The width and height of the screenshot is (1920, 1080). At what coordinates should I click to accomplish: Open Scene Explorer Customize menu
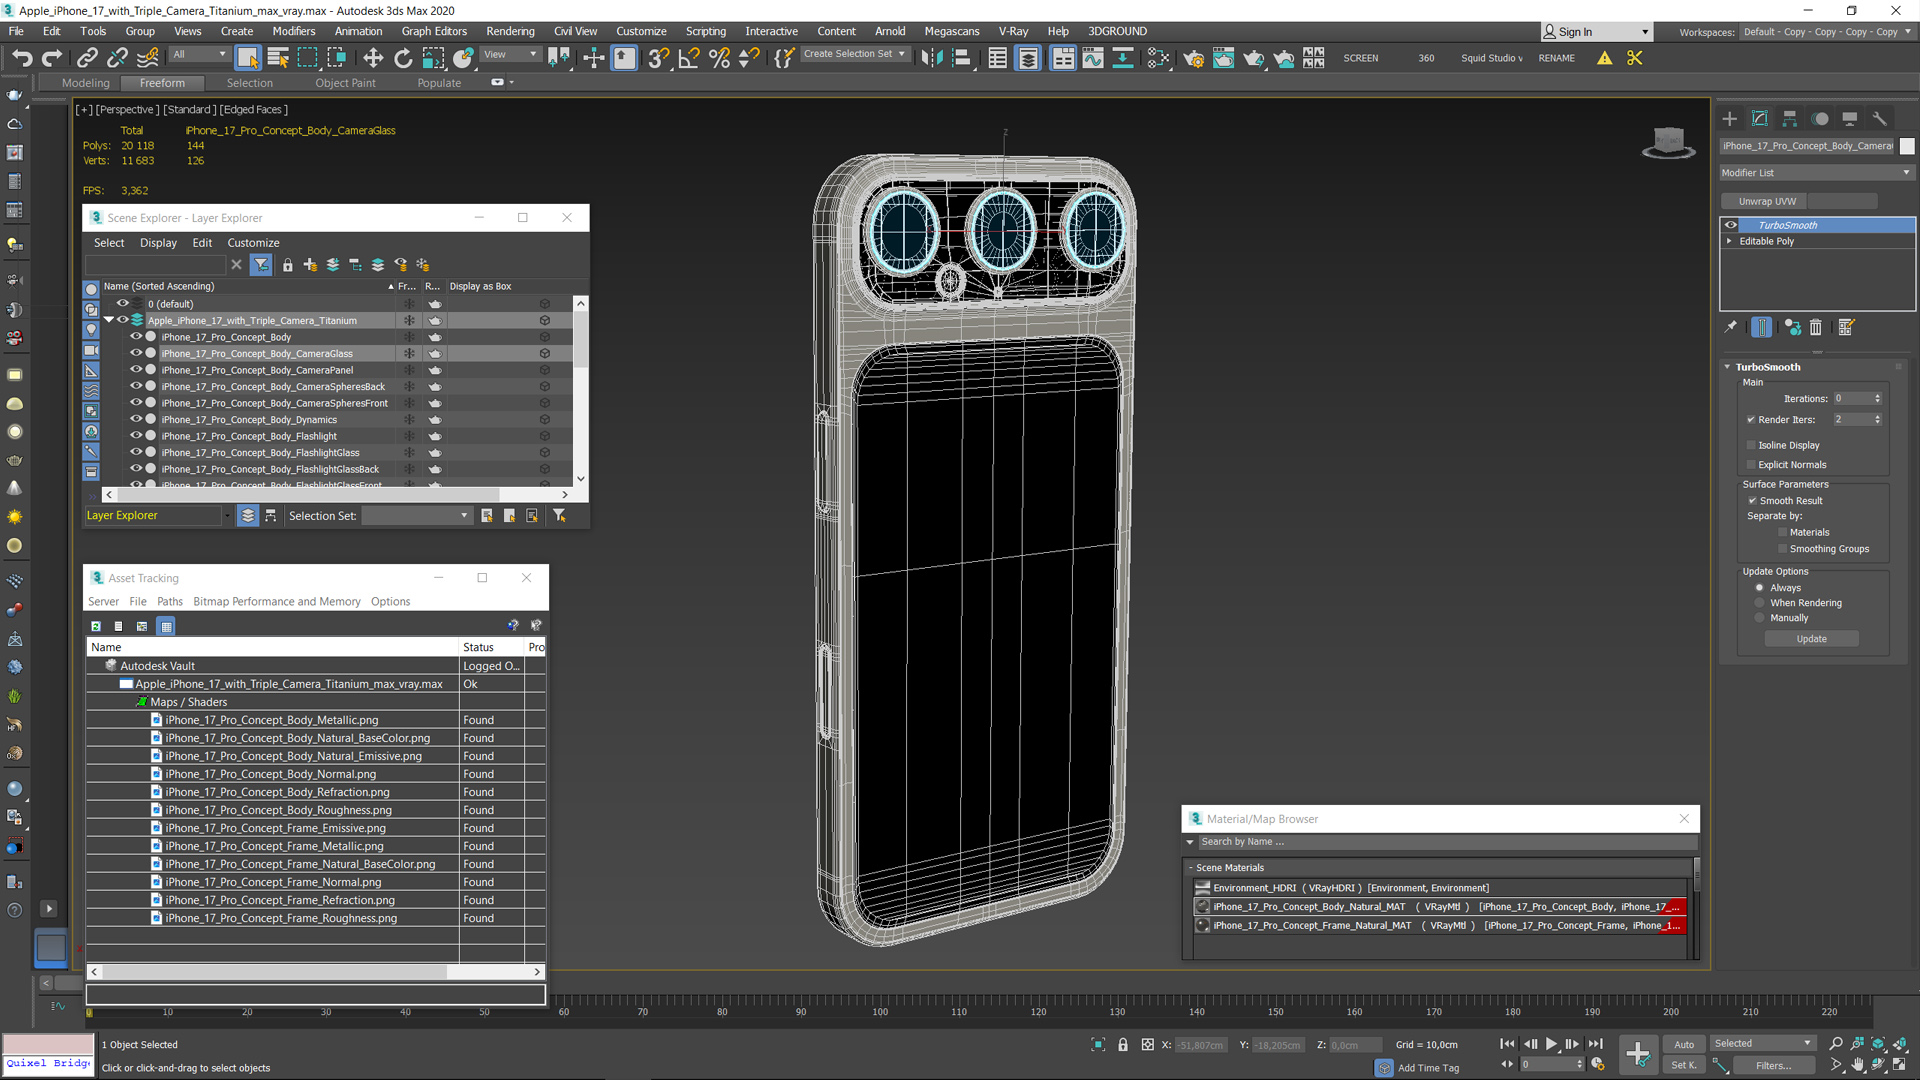tap(253, 243)
